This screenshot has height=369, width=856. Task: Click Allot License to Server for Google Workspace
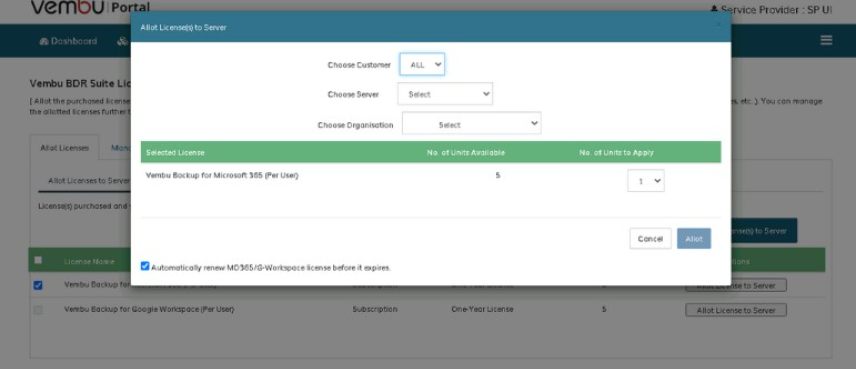tap(736, 310)
